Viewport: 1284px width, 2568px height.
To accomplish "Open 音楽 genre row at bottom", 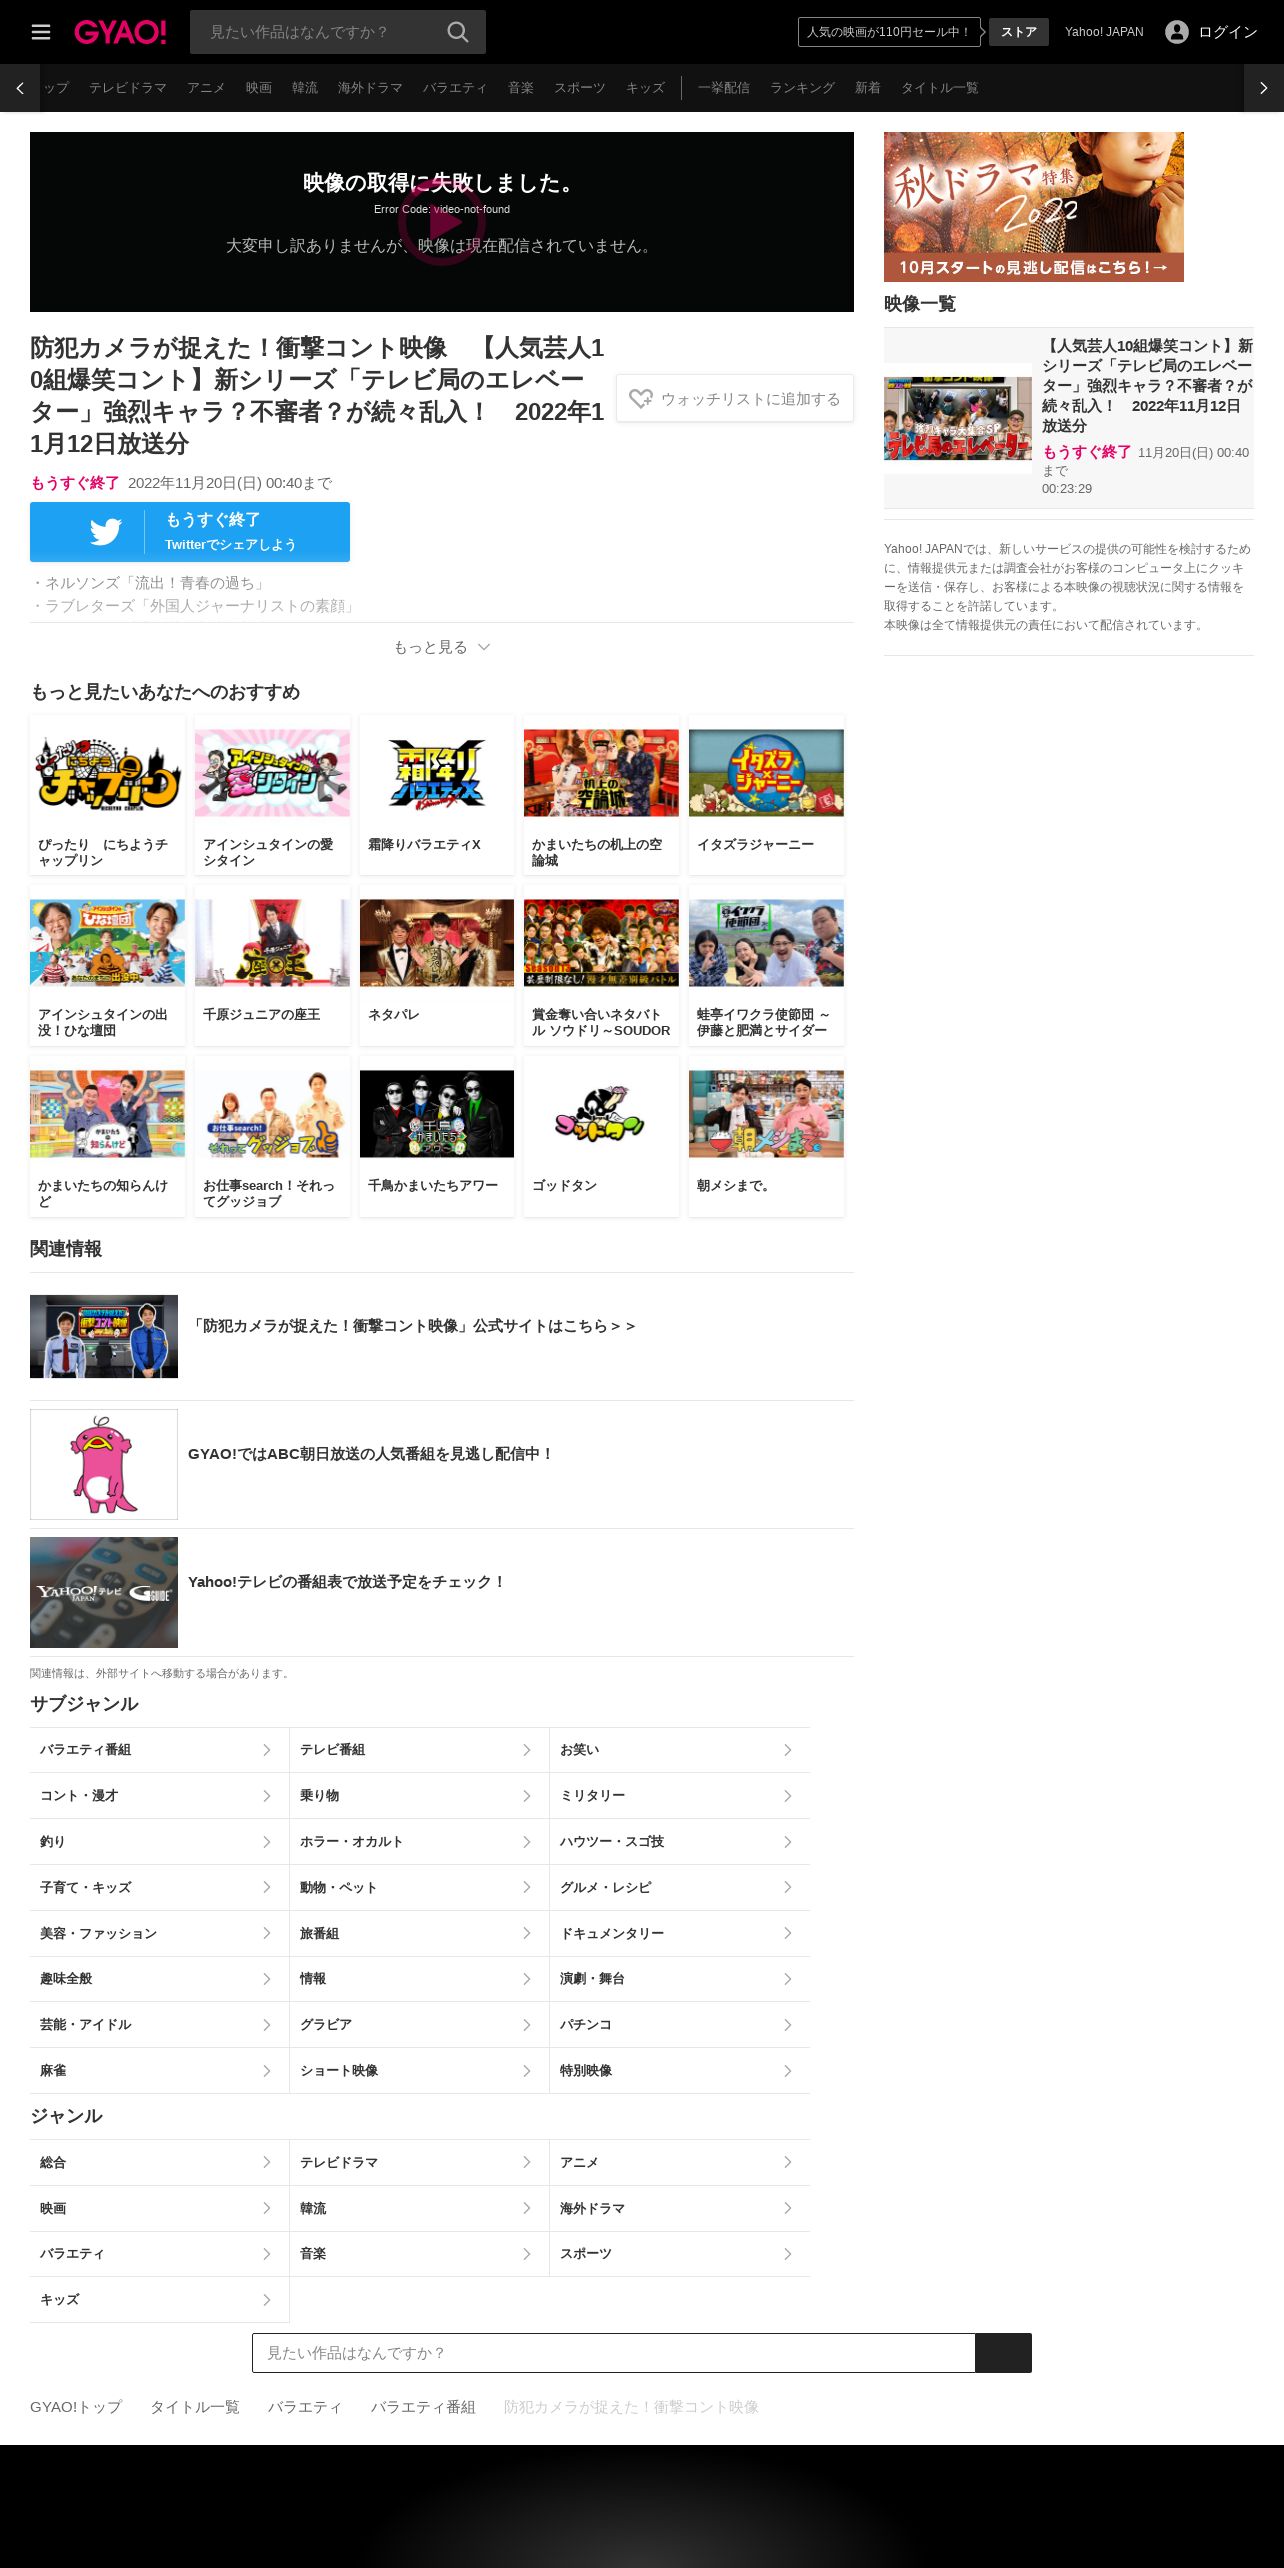I will [x=419, y=2254].
